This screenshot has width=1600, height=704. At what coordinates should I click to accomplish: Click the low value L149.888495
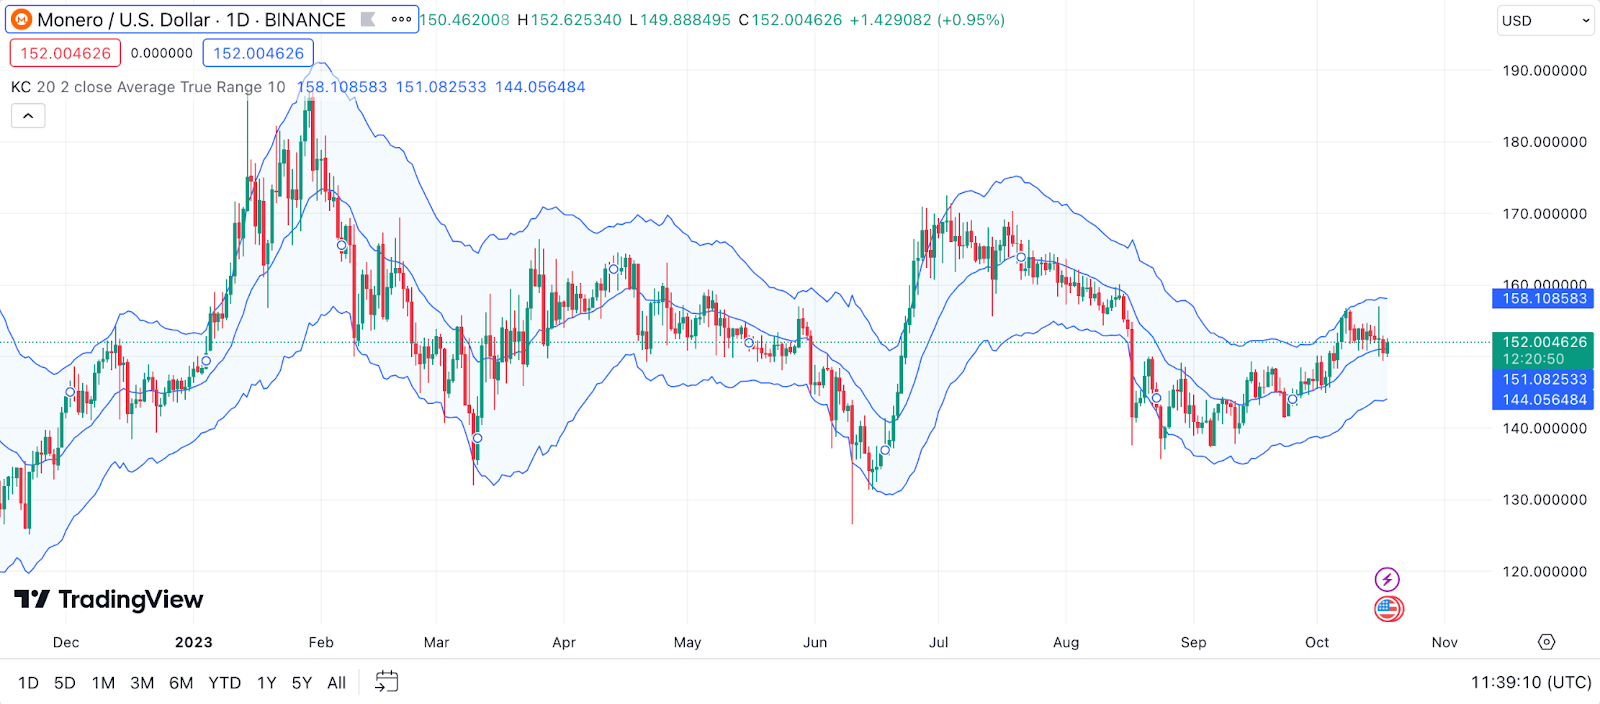point(680,20)
